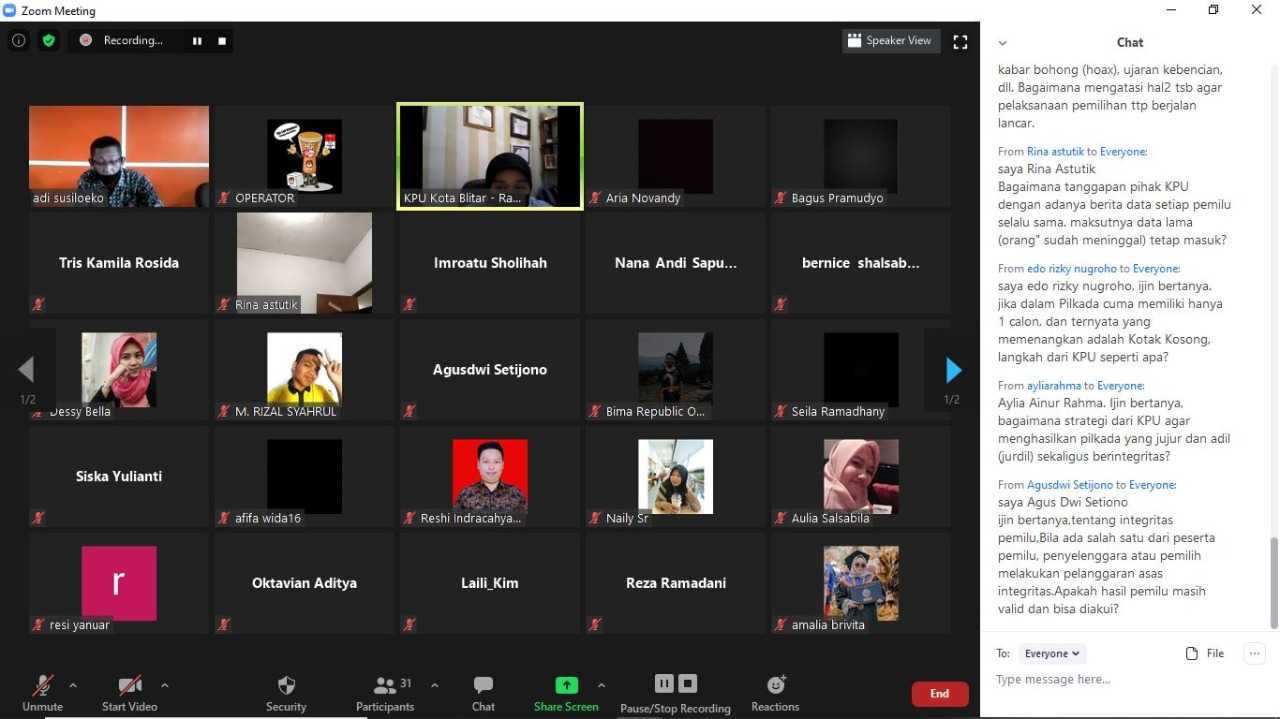Unmute the microphone
Screen dimensions: 1280x719
tap(42, 686)
